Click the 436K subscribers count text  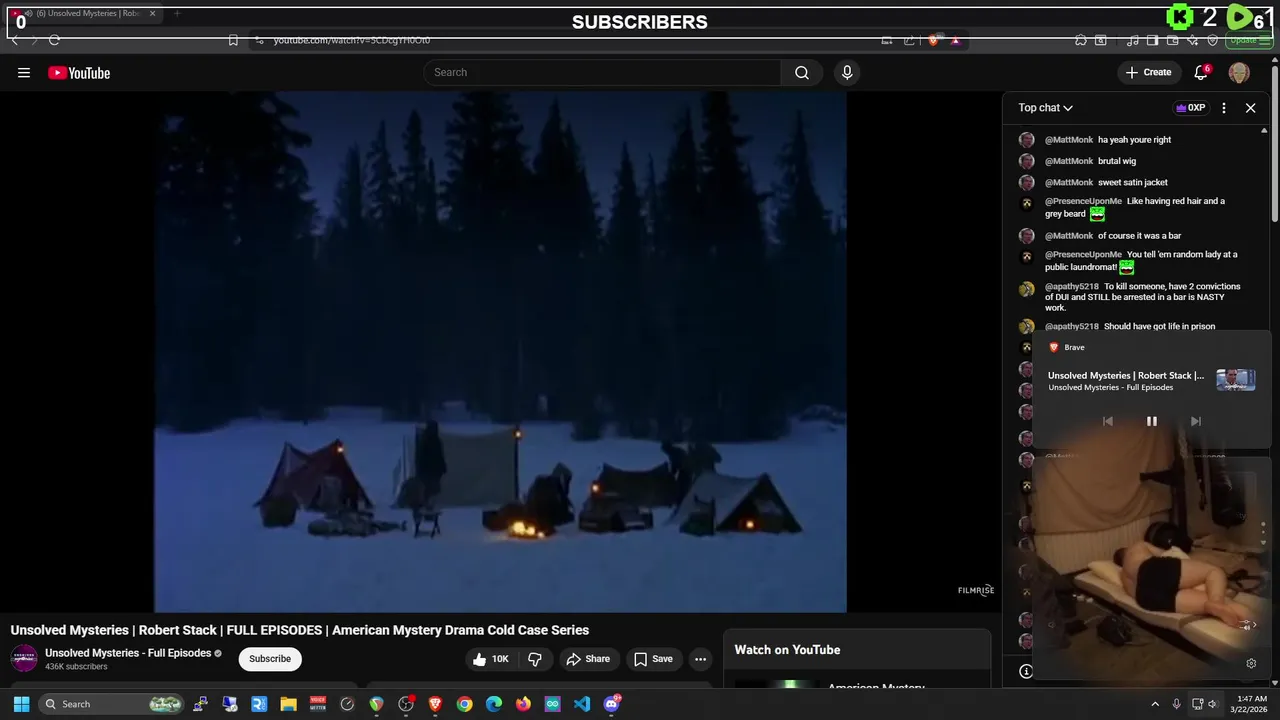point(76,667)
